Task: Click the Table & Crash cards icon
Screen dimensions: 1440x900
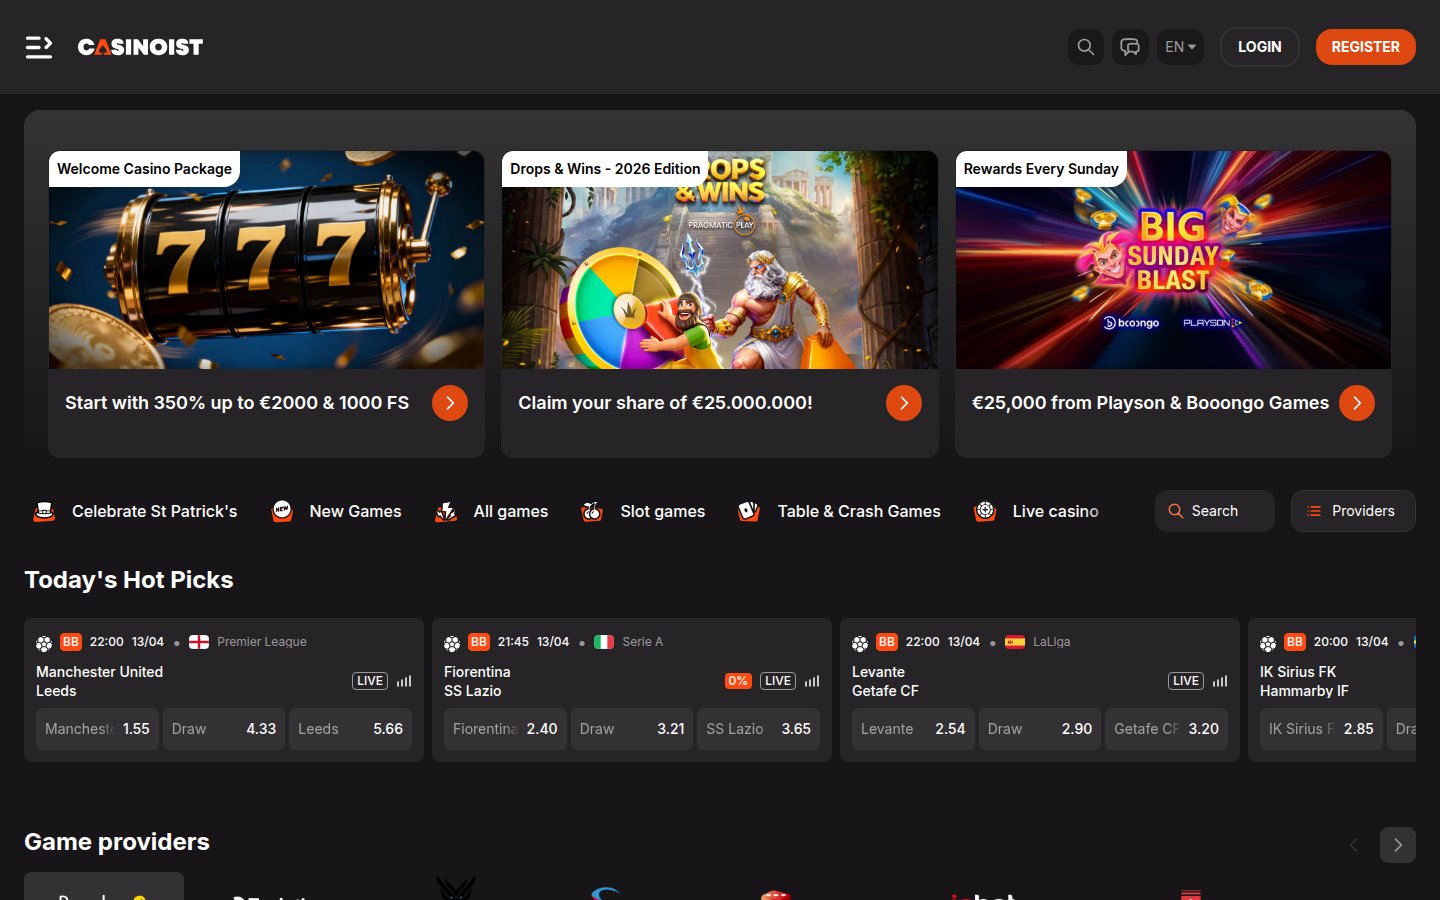Action: click(x=749, y=511)
